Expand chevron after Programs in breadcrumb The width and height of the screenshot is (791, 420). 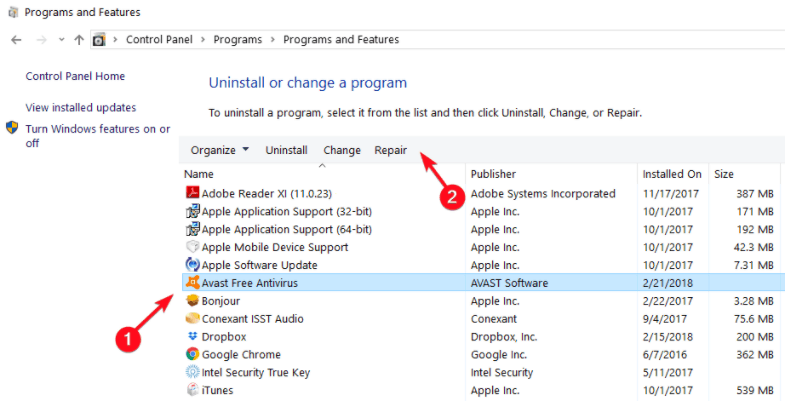tap(272, 39)
